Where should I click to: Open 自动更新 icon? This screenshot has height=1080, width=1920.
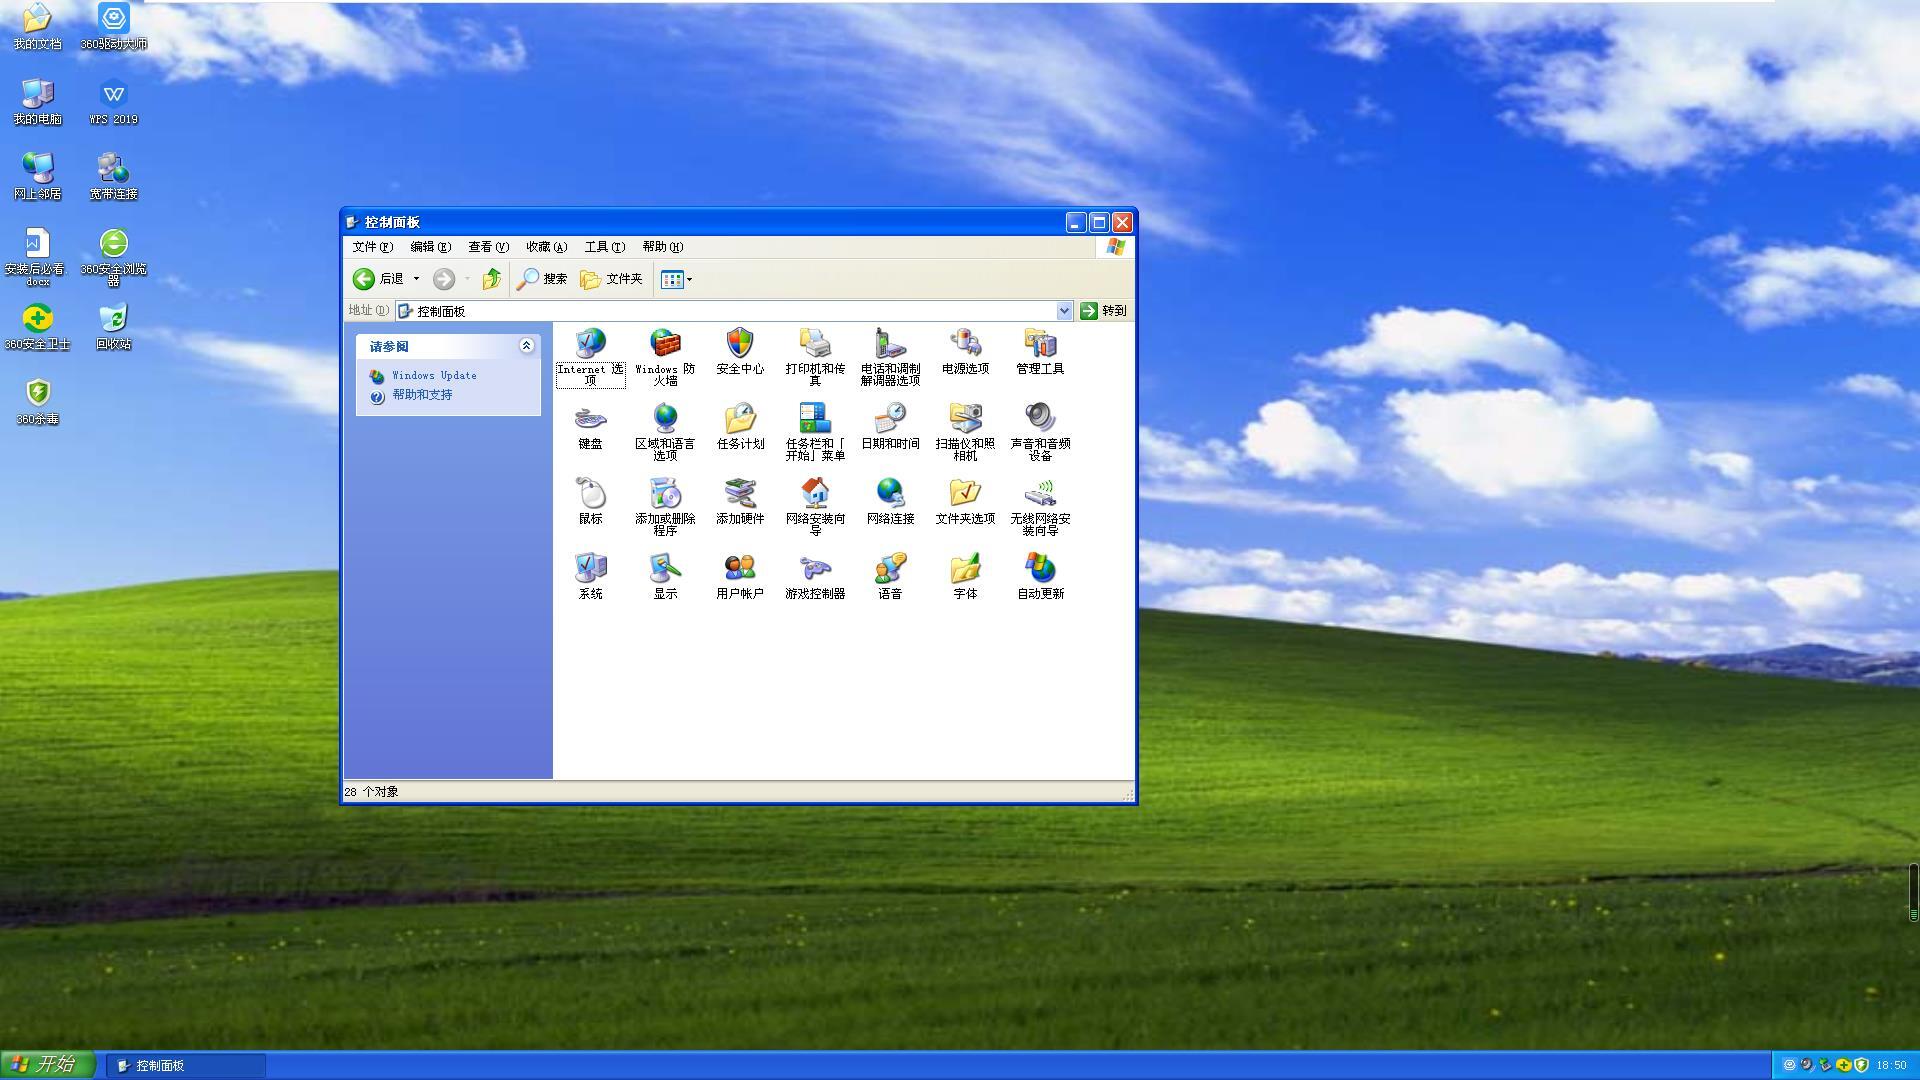(x=1040, y=576)
